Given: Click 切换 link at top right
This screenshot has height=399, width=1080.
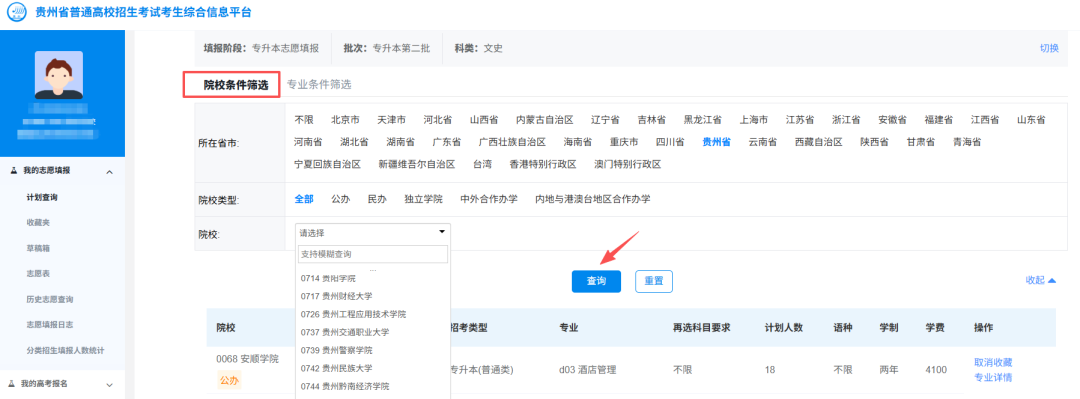Looking at the screenshot, I should 1049,48.
